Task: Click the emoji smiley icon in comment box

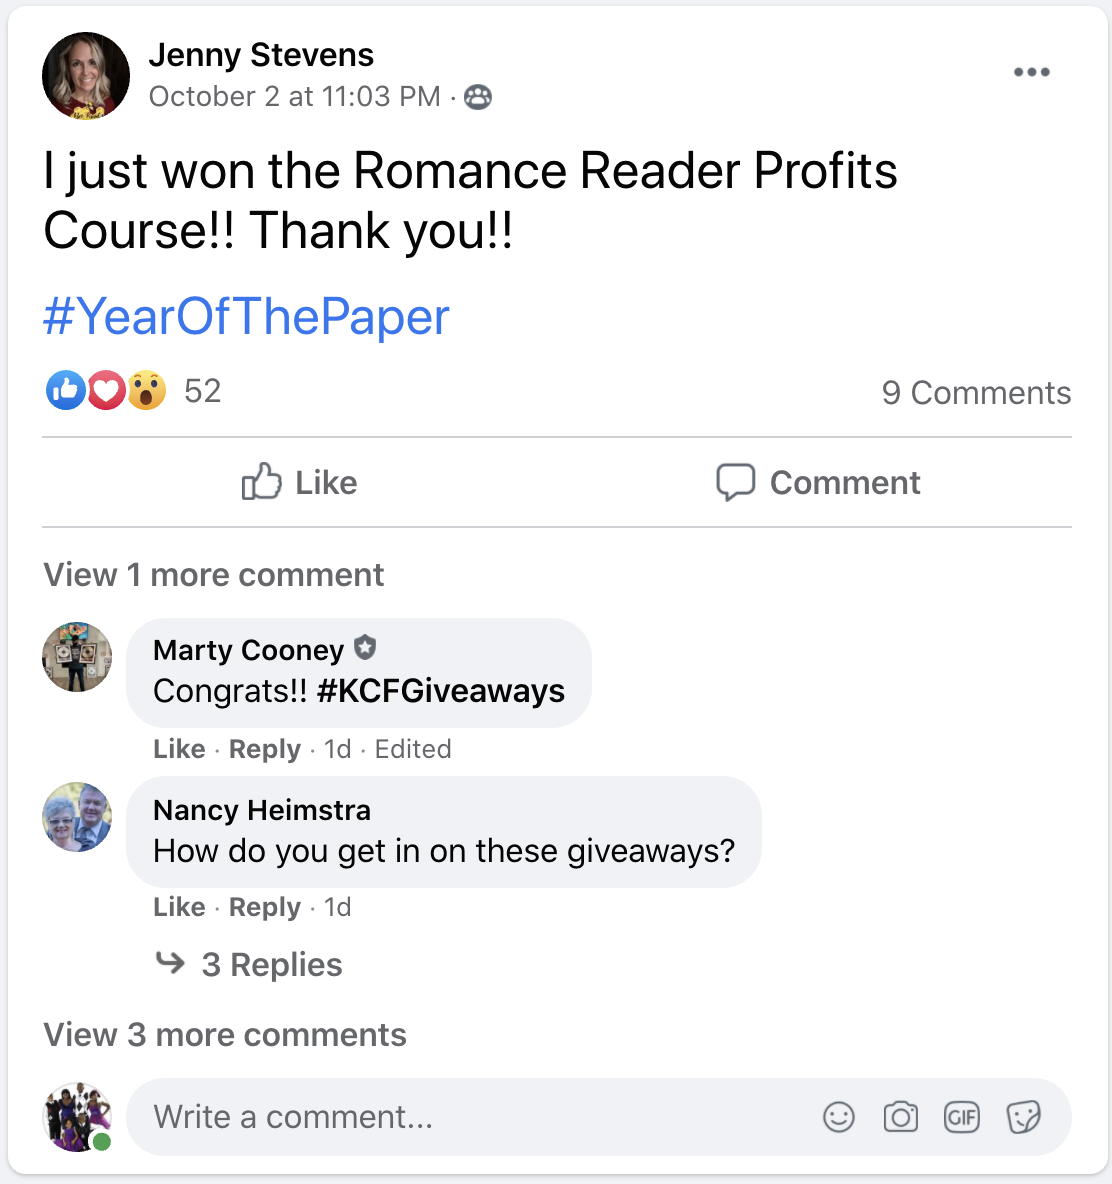Action: coord(839,1117)
